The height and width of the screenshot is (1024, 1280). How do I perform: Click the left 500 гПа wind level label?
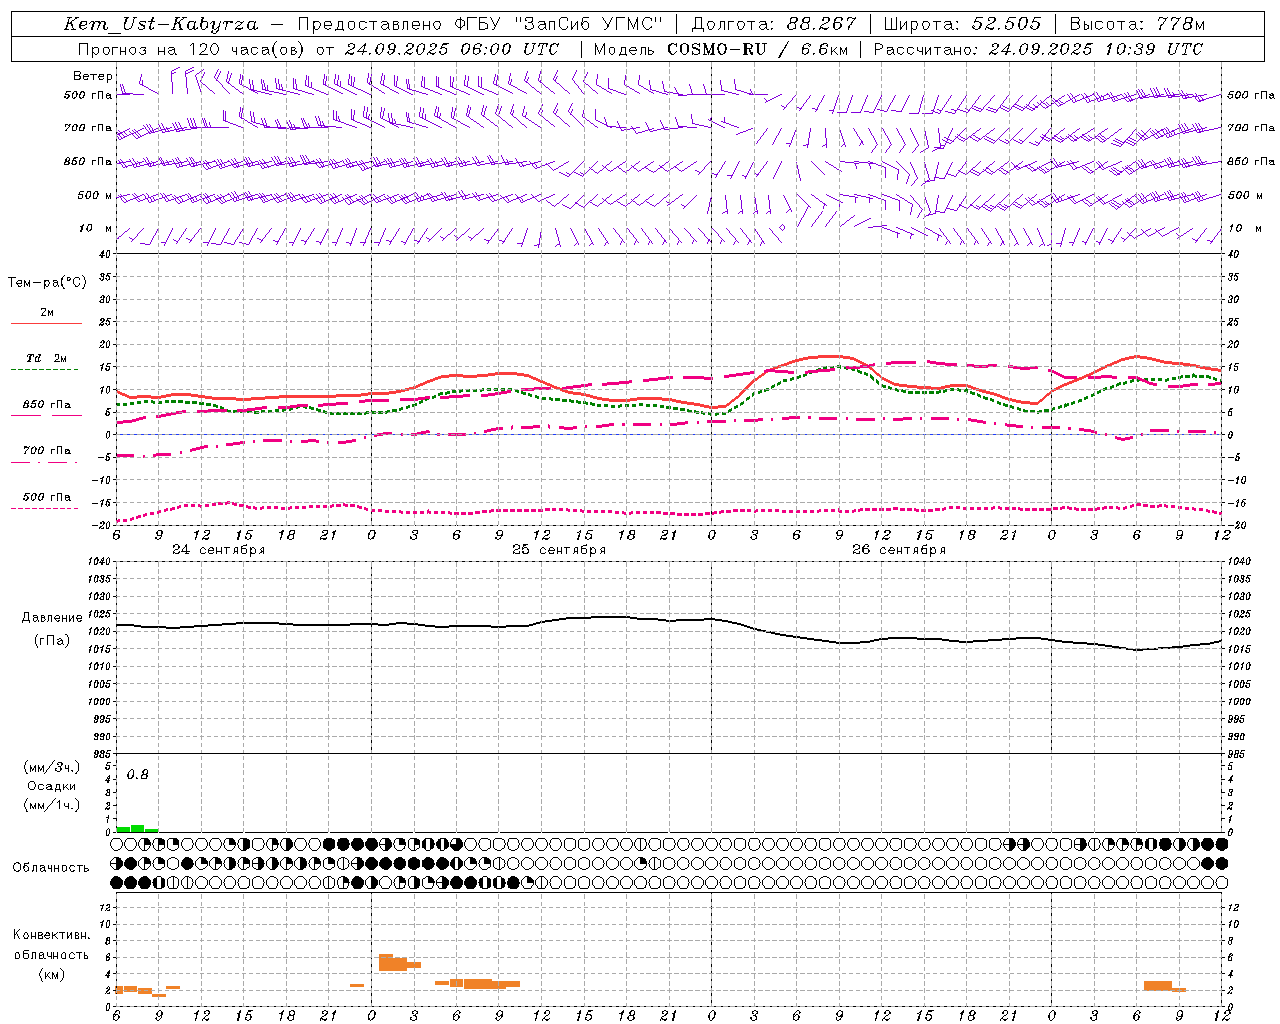click(x=88, y=95)
